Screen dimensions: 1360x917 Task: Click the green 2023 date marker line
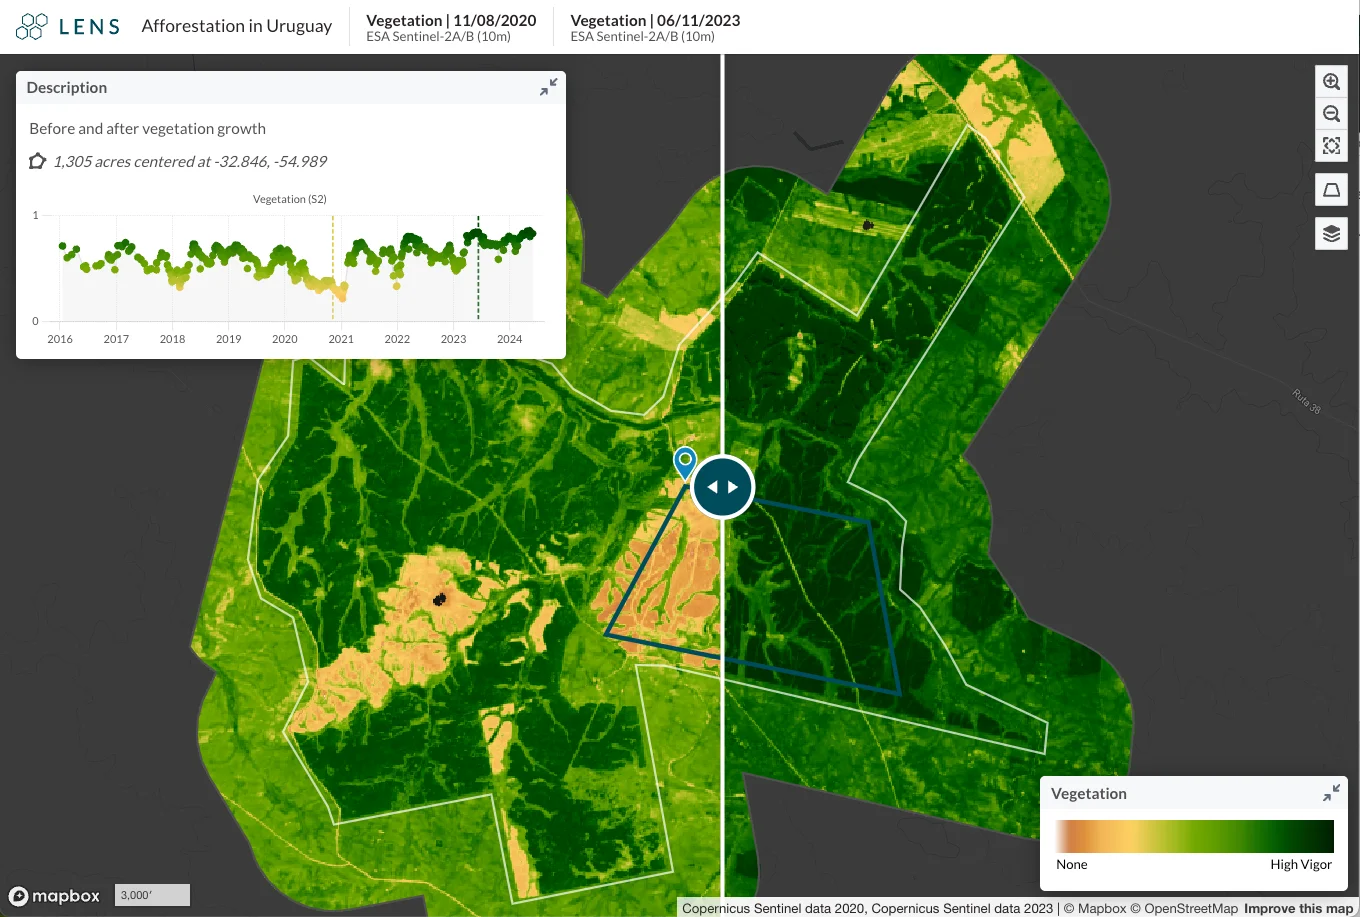(x=478, y=268)
